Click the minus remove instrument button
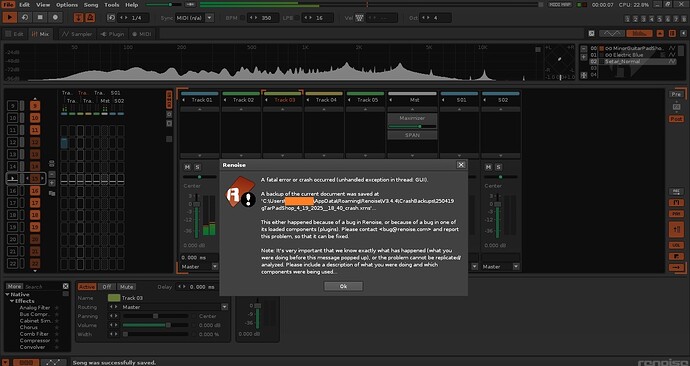The height and width of the screenshot is (366, 690). [x=584, y=48]
